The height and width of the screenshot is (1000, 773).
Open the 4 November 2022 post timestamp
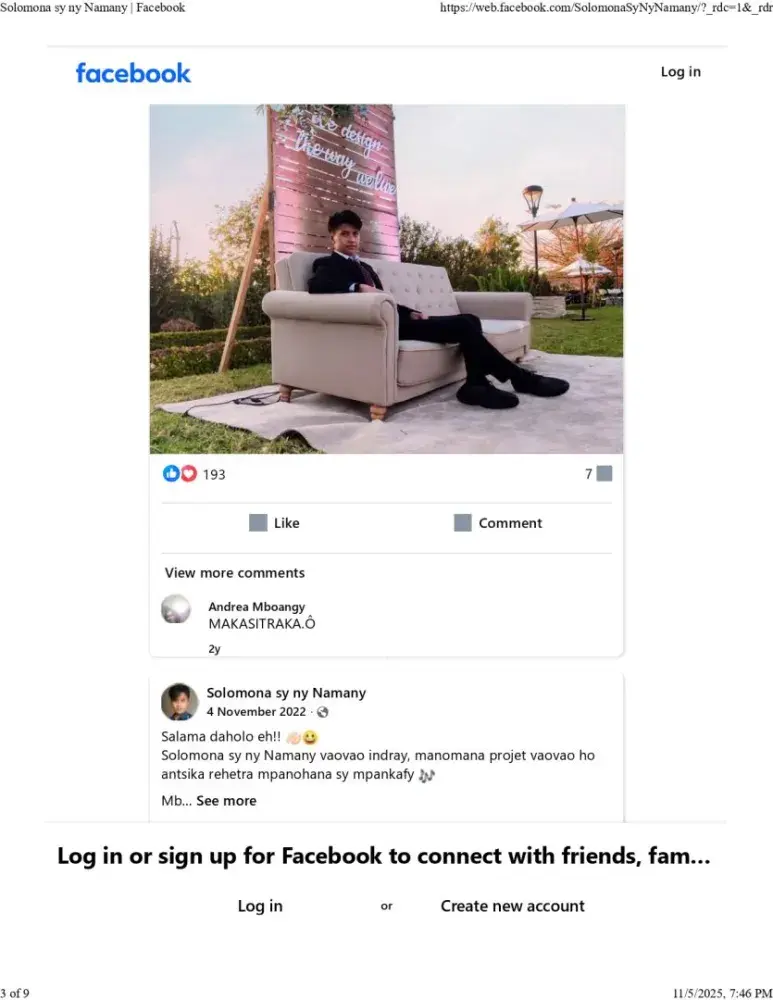(x=256, y=711)
